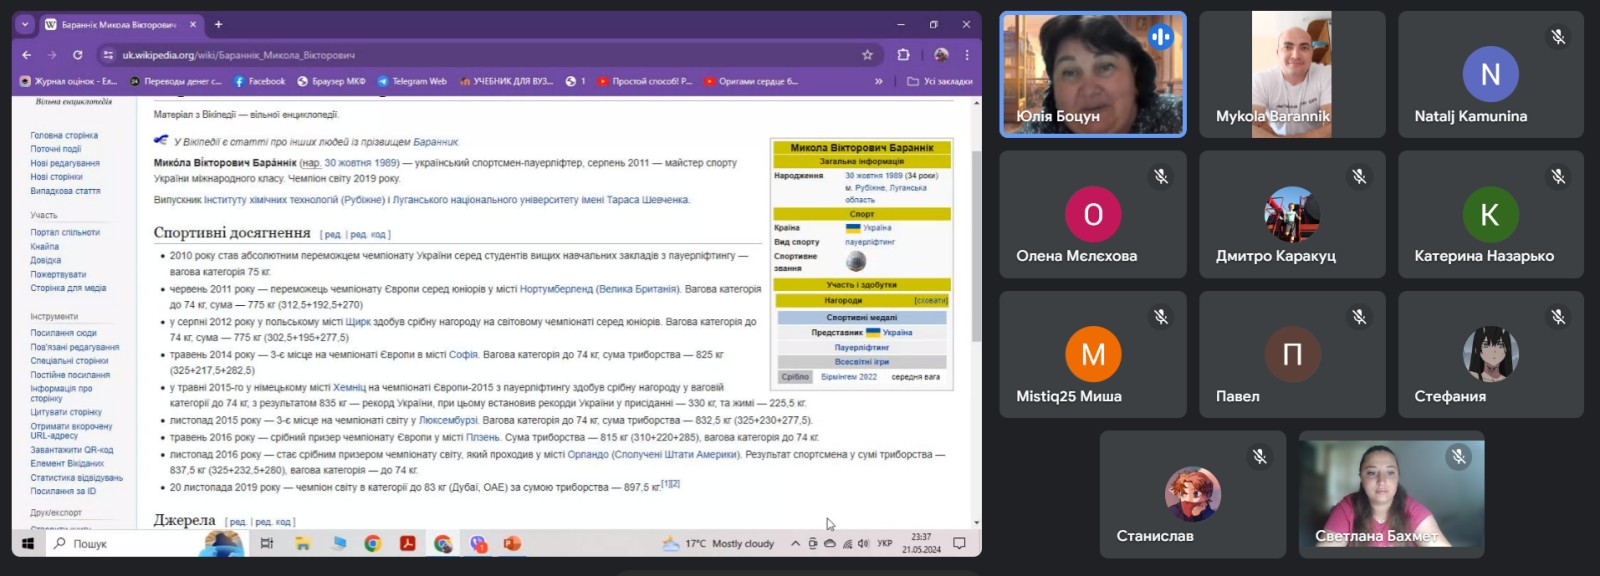Open the Chrome three-dot menu

click(x=967, y=55)
